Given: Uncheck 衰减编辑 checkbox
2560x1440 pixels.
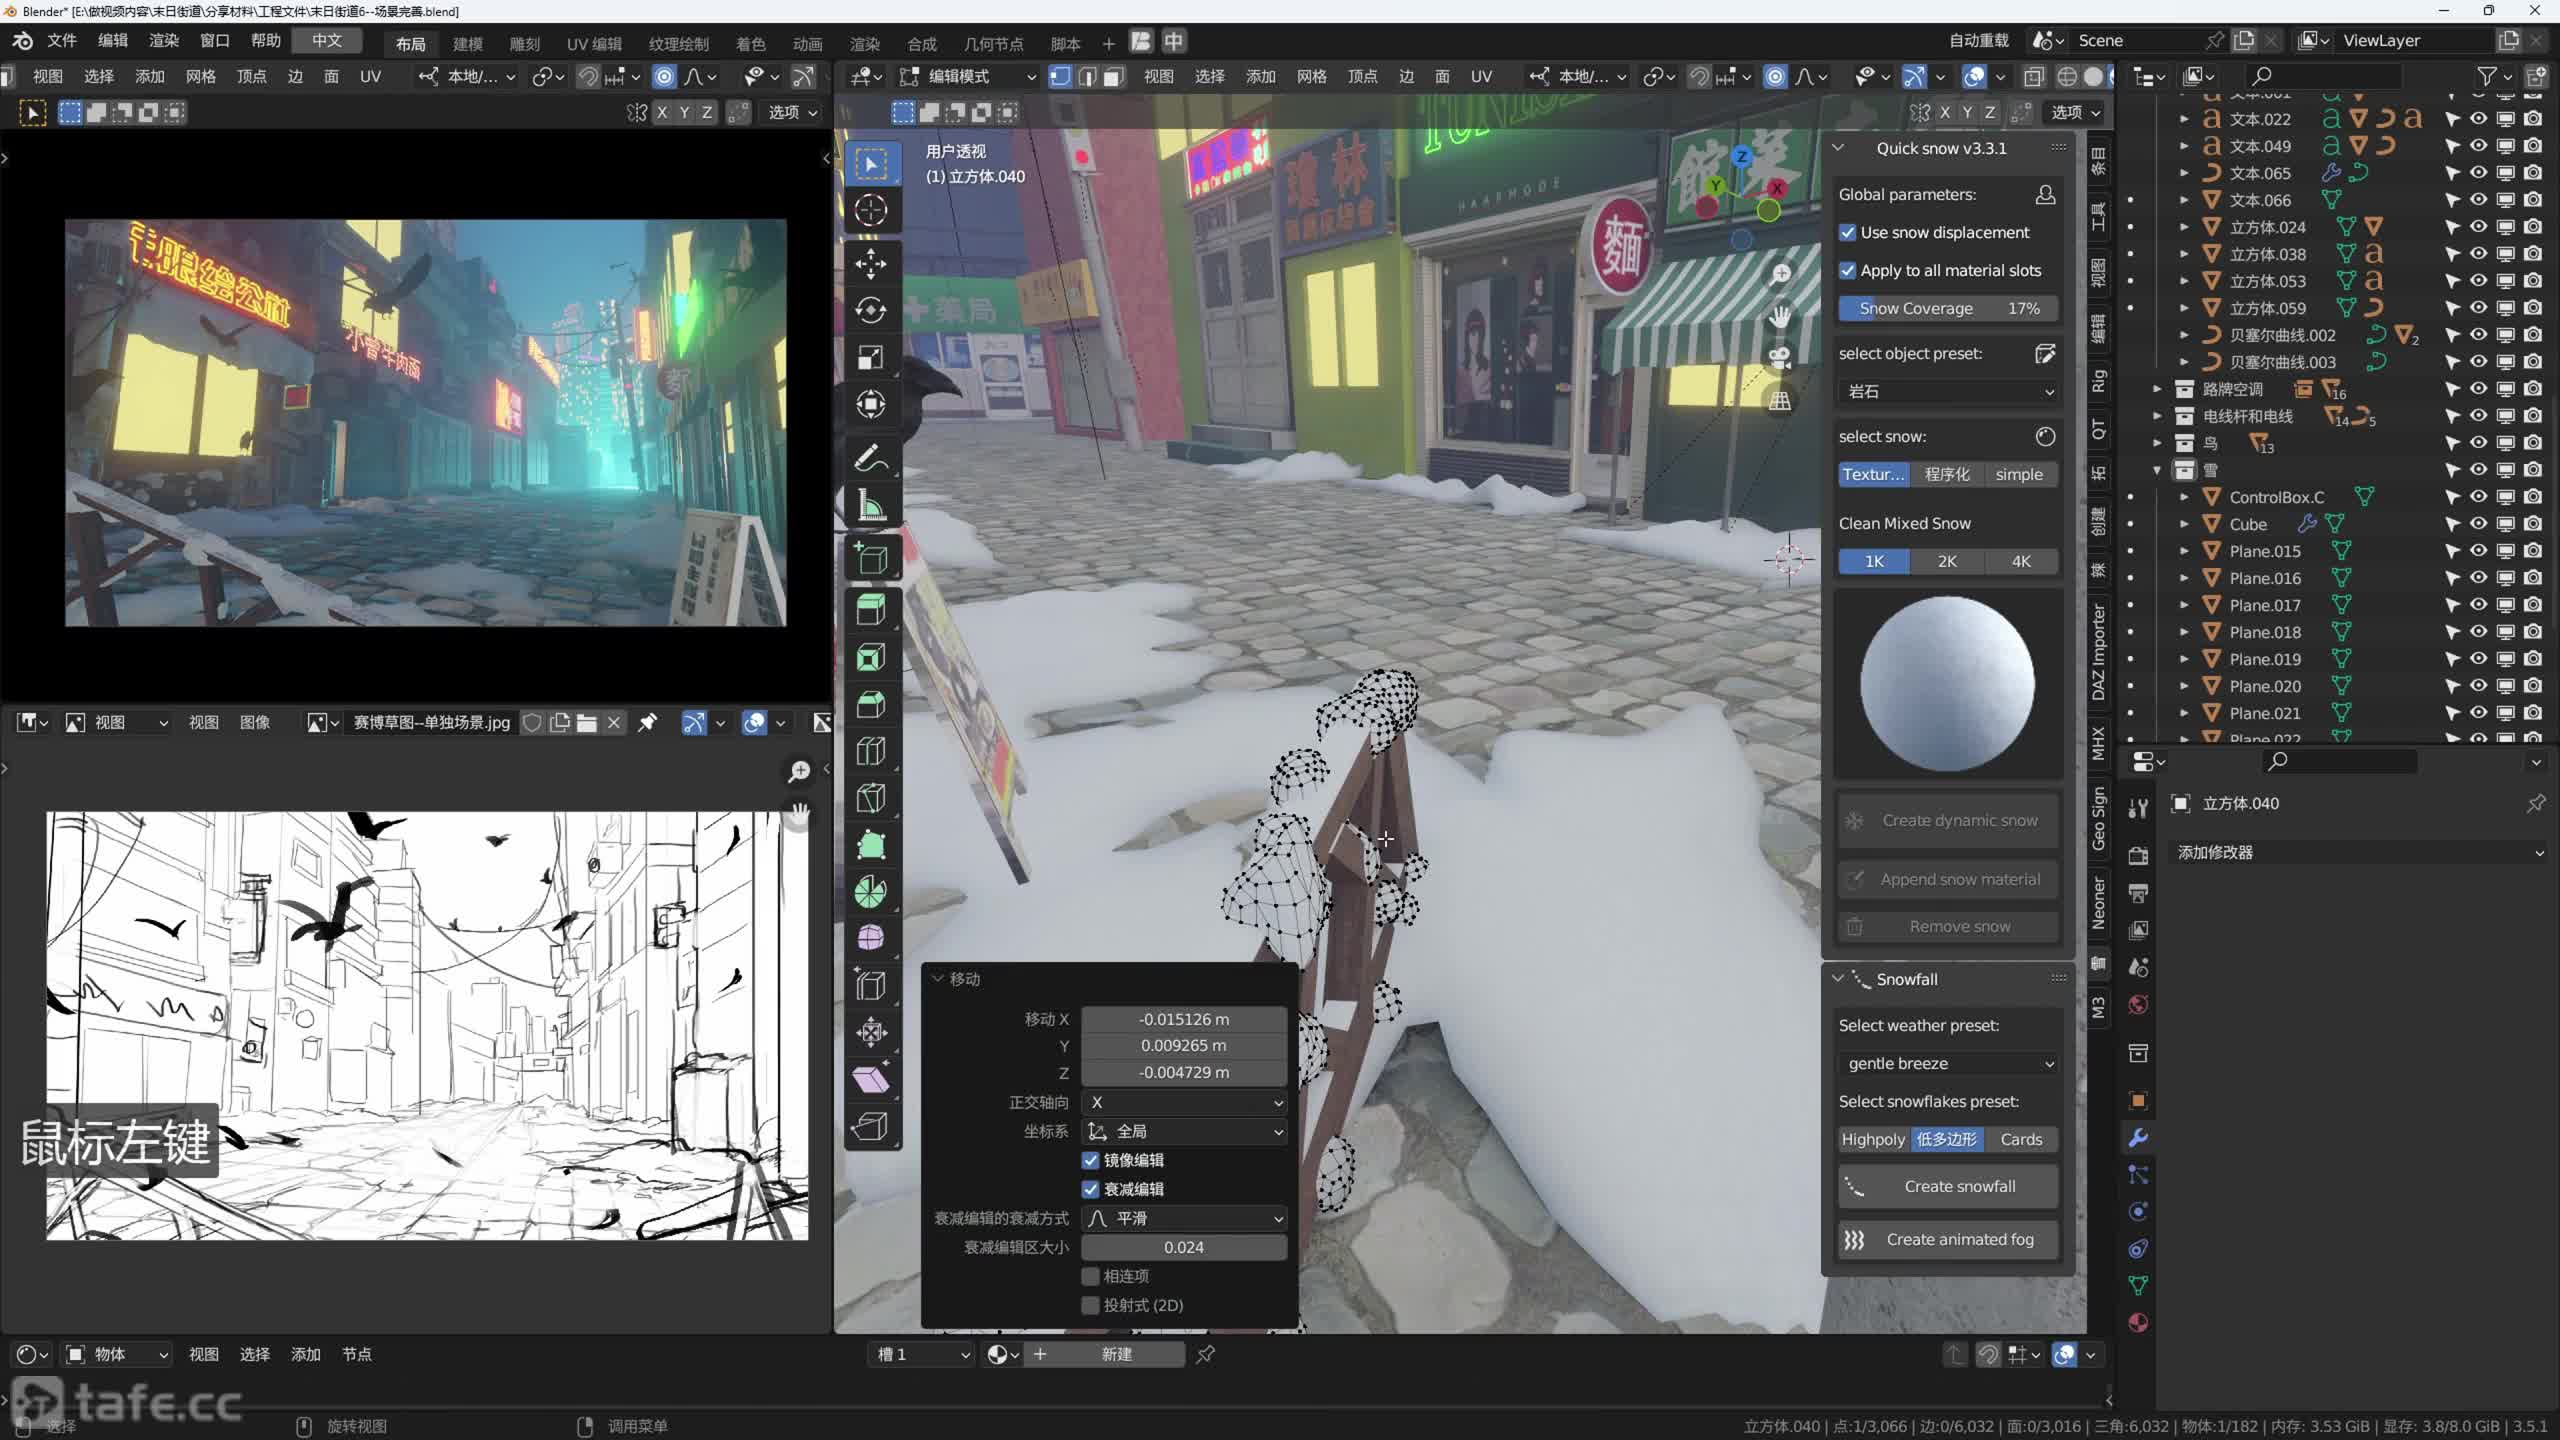Looking at the screenshot, I should [1090, 1189].
